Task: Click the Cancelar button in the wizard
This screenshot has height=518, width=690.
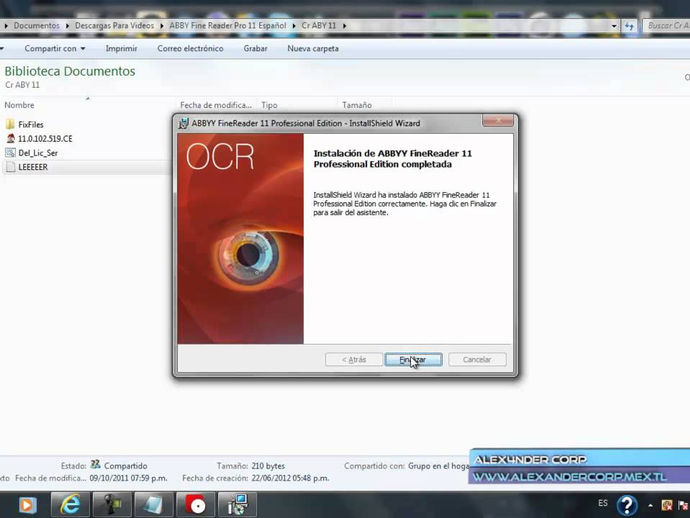Action: click(x=477, y=360)
